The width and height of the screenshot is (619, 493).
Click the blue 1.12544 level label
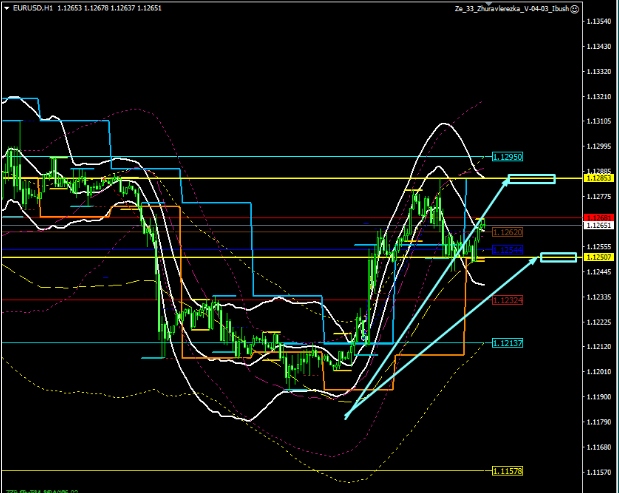tap(508, 248)
